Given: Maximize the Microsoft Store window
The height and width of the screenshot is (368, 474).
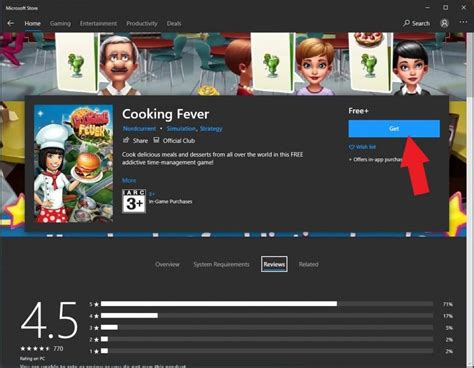Looking at the screenshot, I should tap(446, 7).
